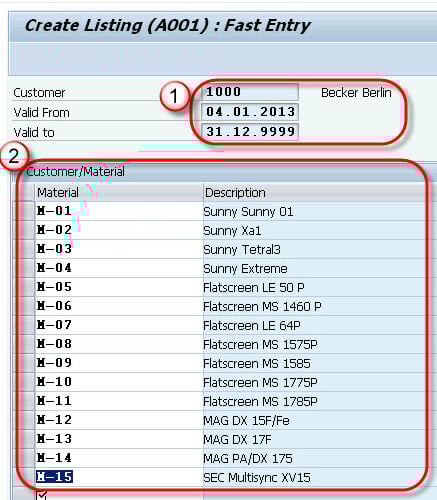Click the Valid to date field
The image size is (437, 500).
[x=250, y=131]
